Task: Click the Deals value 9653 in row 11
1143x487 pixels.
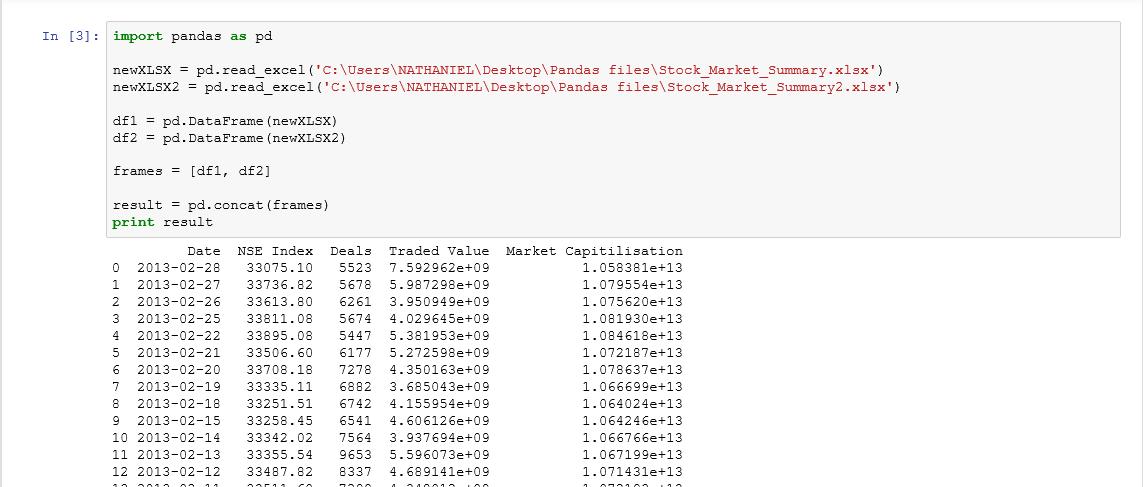Action: [x=355, y=454]
